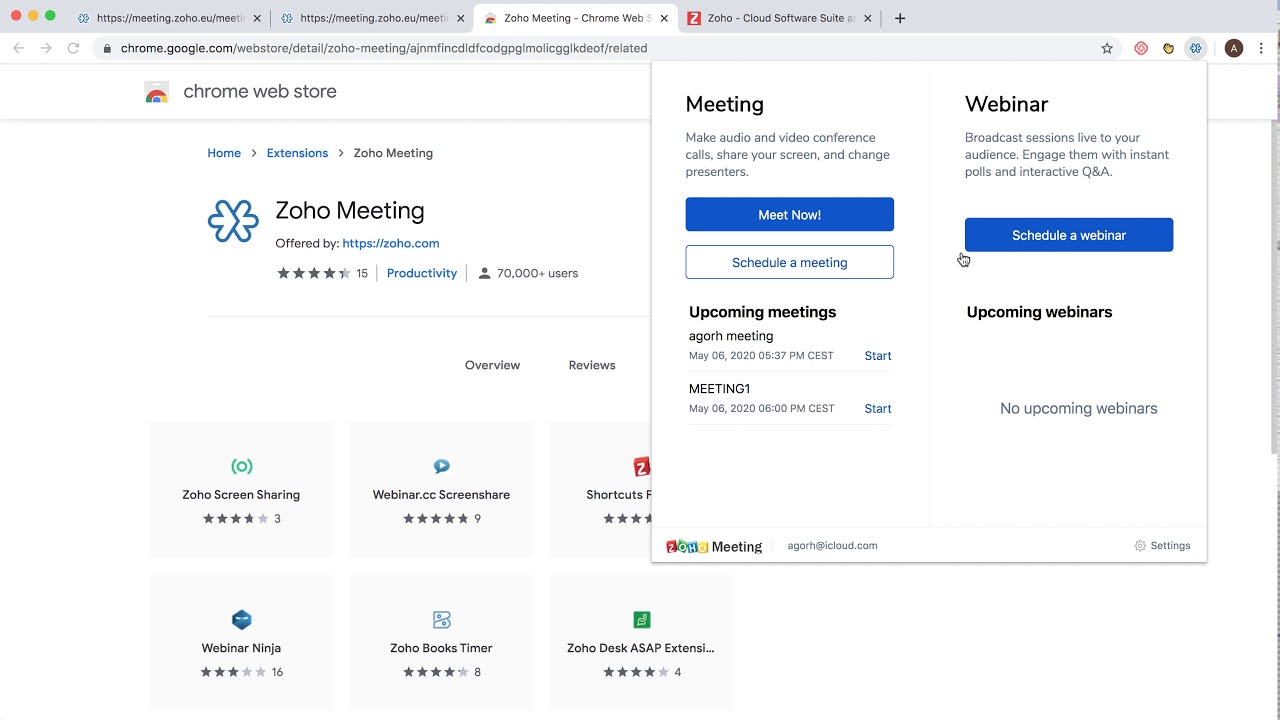The image size is (1280, 720).
Task: Start the MEETING1 meeting
Action: click(x=877, y=409)
